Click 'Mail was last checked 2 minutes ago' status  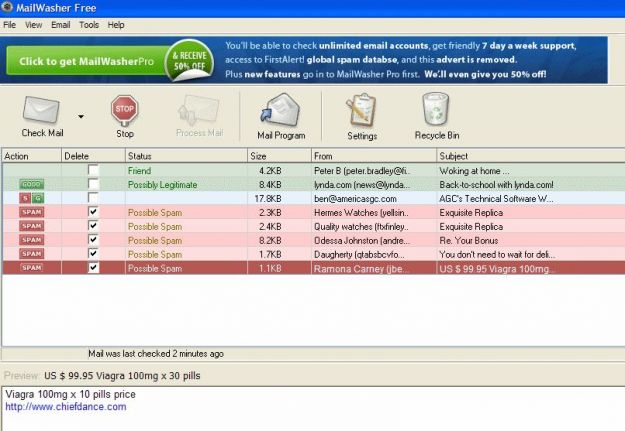(x=156, y=354)
